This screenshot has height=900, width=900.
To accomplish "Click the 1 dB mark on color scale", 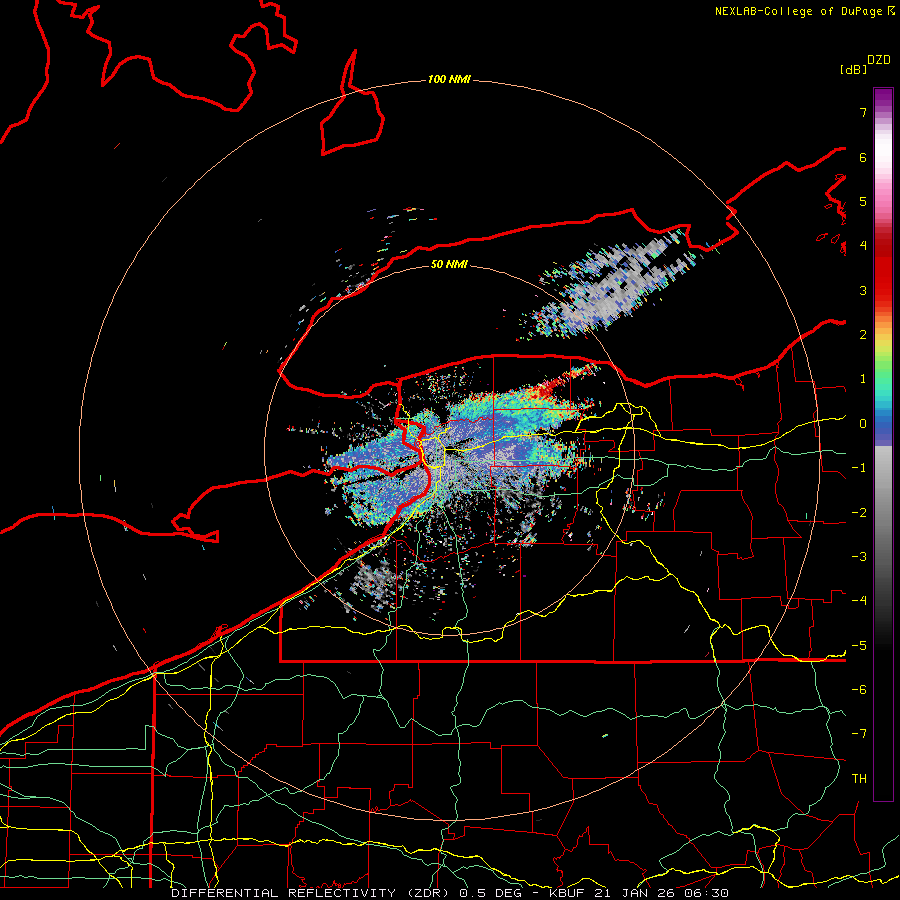I will tap(863, 379).
